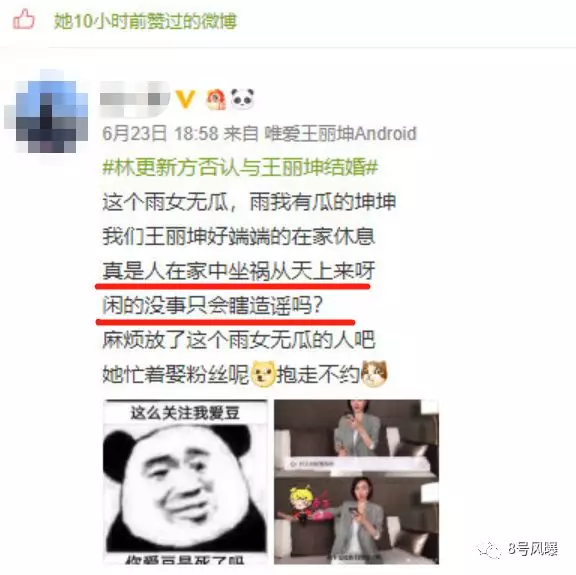Open the blurred user avatar
The image size is (576, 575).
pyautogui.click(x=47, y=115)
